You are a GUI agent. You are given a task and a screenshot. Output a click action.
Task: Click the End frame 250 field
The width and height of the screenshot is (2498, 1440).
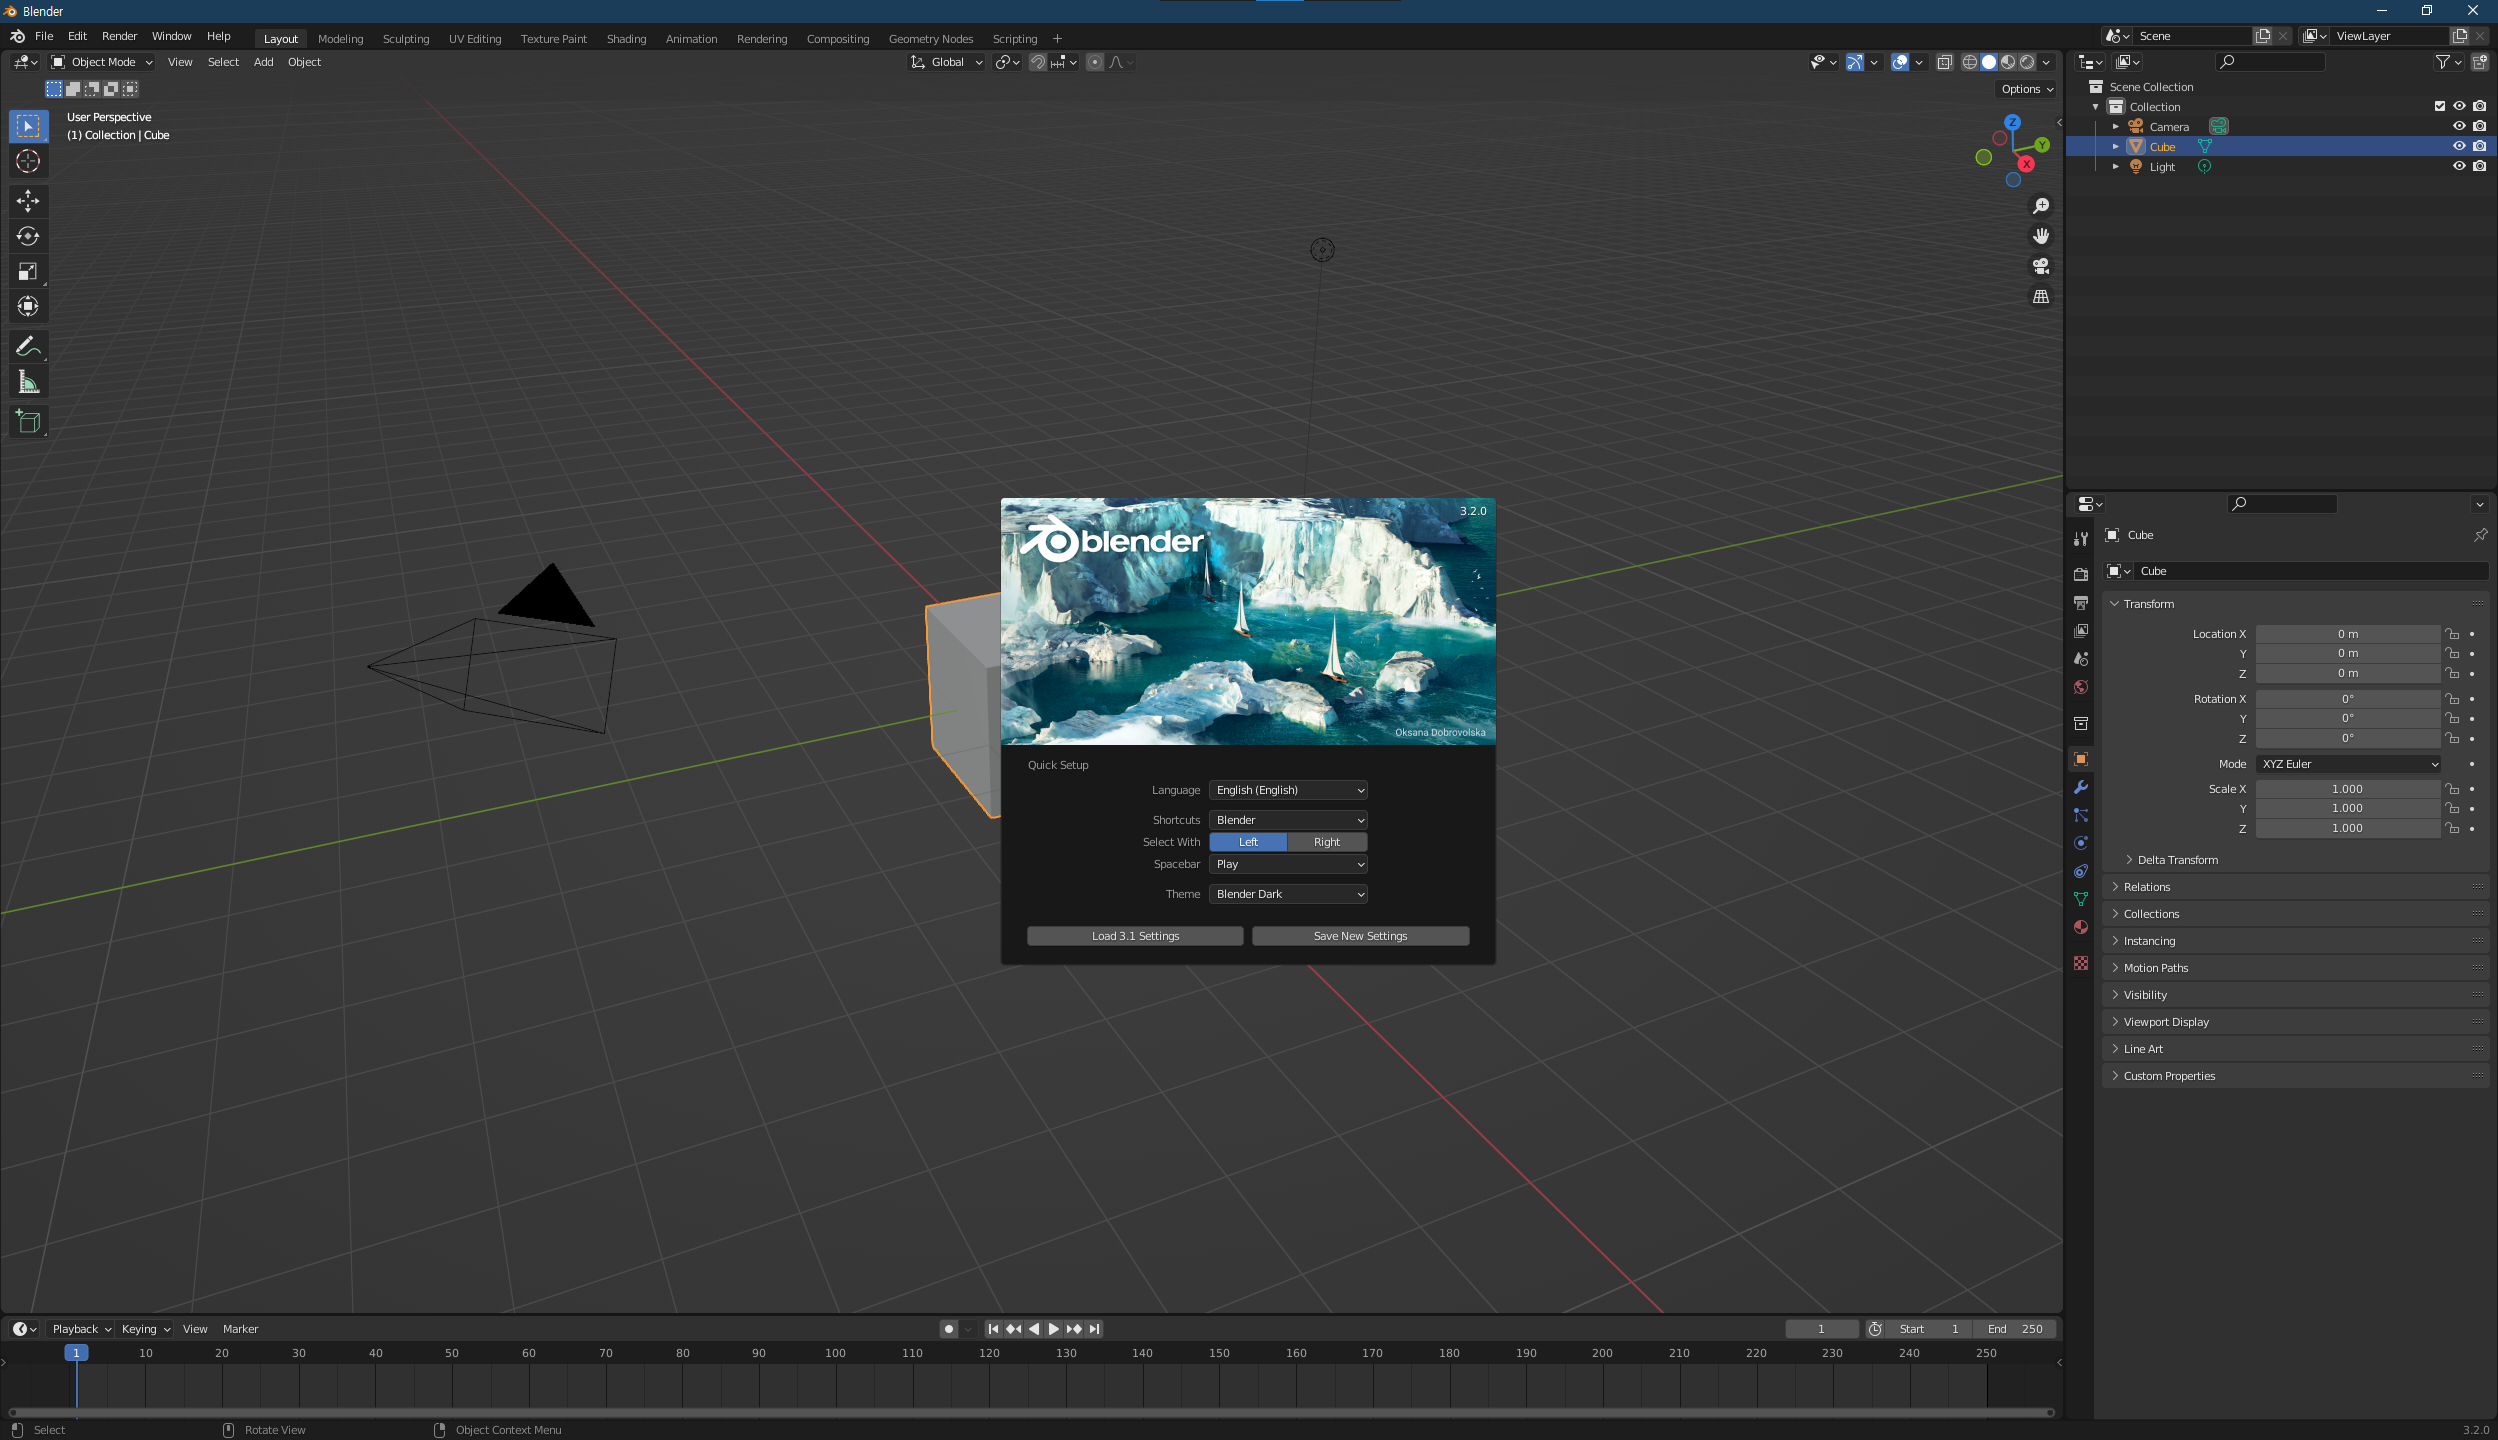pos(2016,1329)
